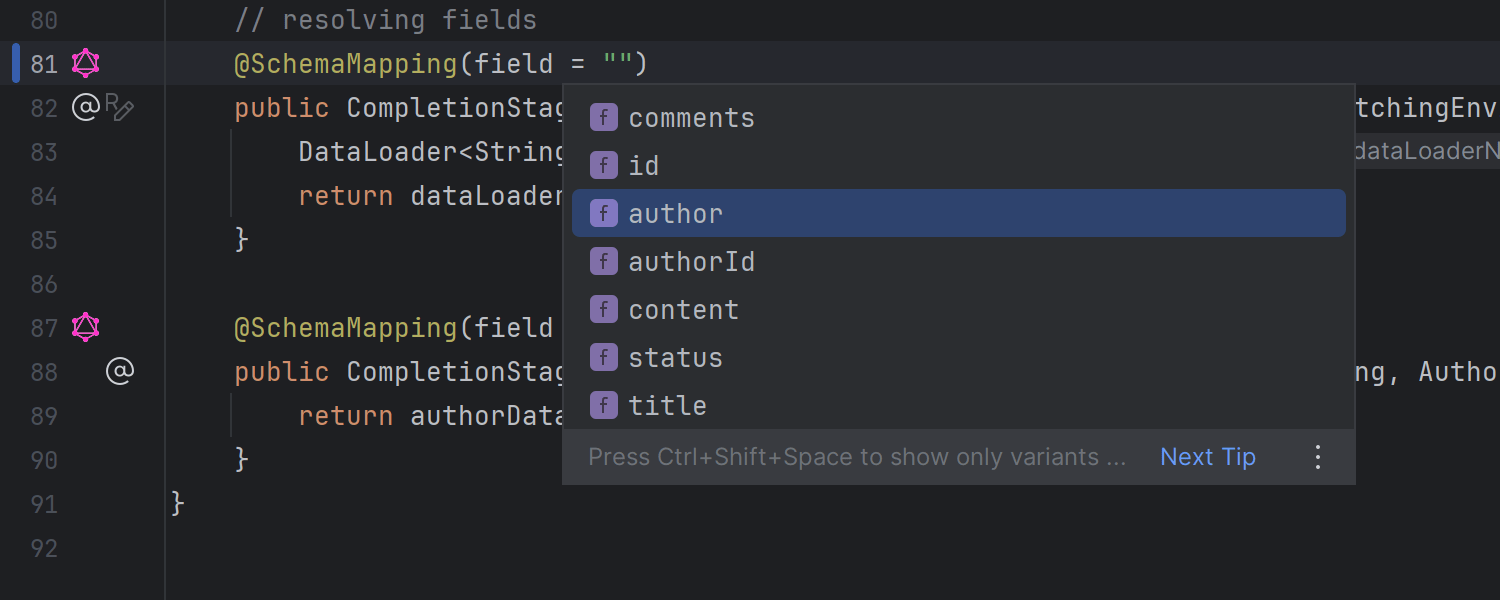The height and width of the screenshot is (600, 1500).
Task: Select the highlighted author completion entry
Action: pyautogui.click(x=675, y=213)
